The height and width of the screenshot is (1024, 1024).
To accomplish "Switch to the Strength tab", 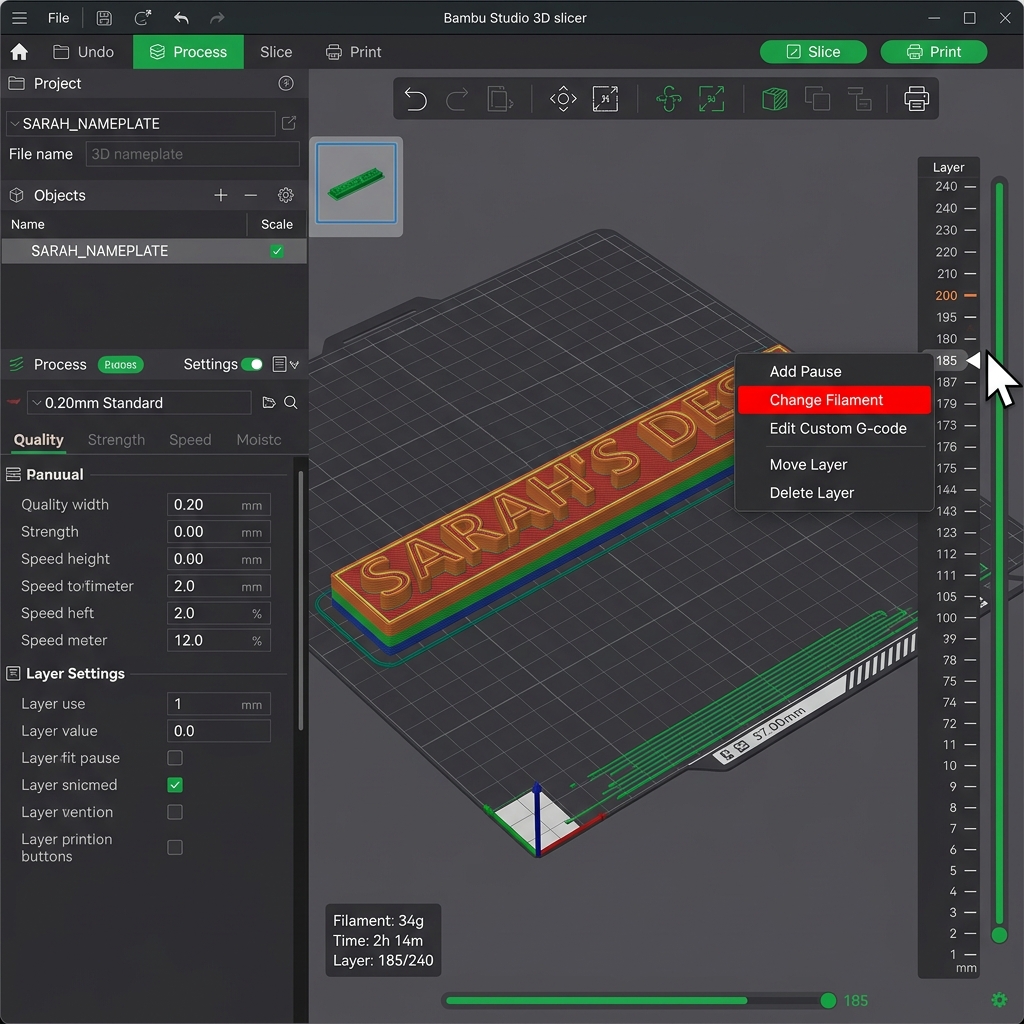I will tap(116, 440).
